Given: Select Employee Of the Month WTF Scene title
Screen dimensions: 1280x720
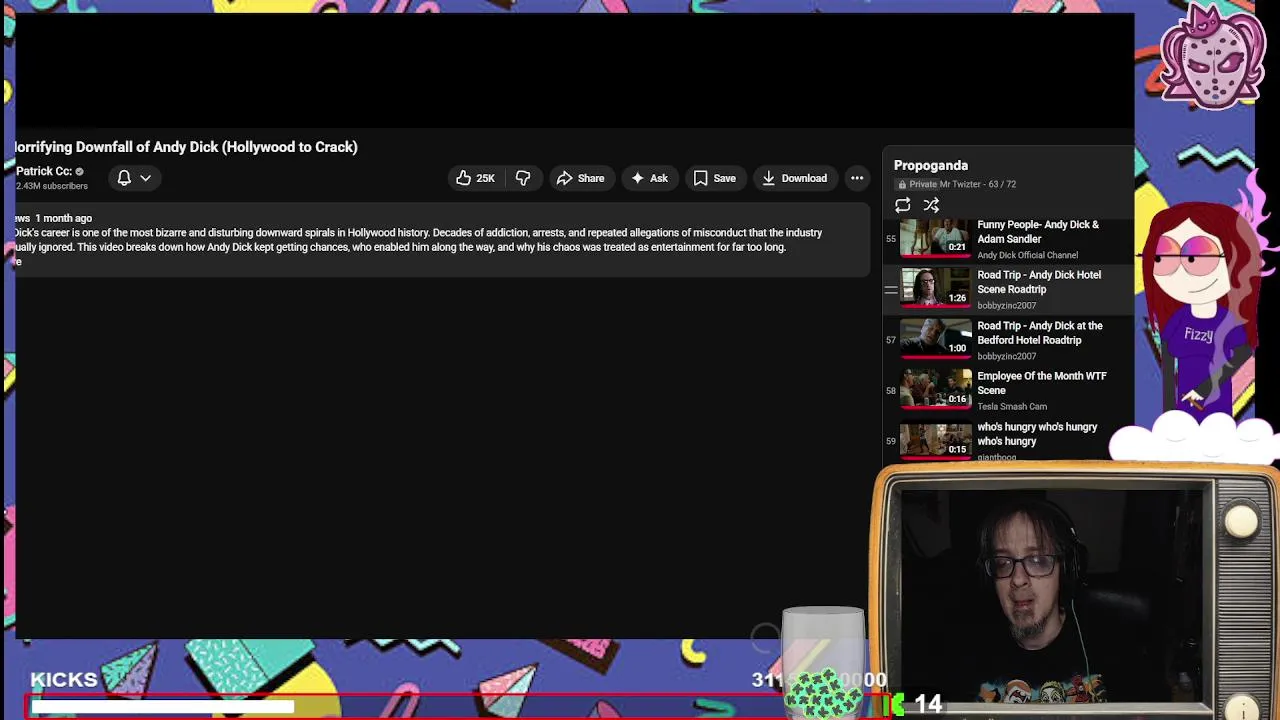Looking at the screenshot, I should point(1041,383).
